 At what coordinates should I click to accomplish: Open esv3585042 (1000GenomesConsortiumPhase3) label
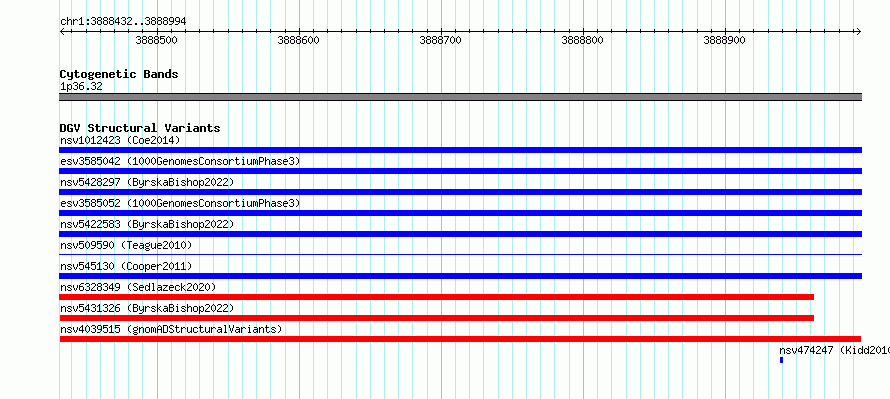[180, 161]
